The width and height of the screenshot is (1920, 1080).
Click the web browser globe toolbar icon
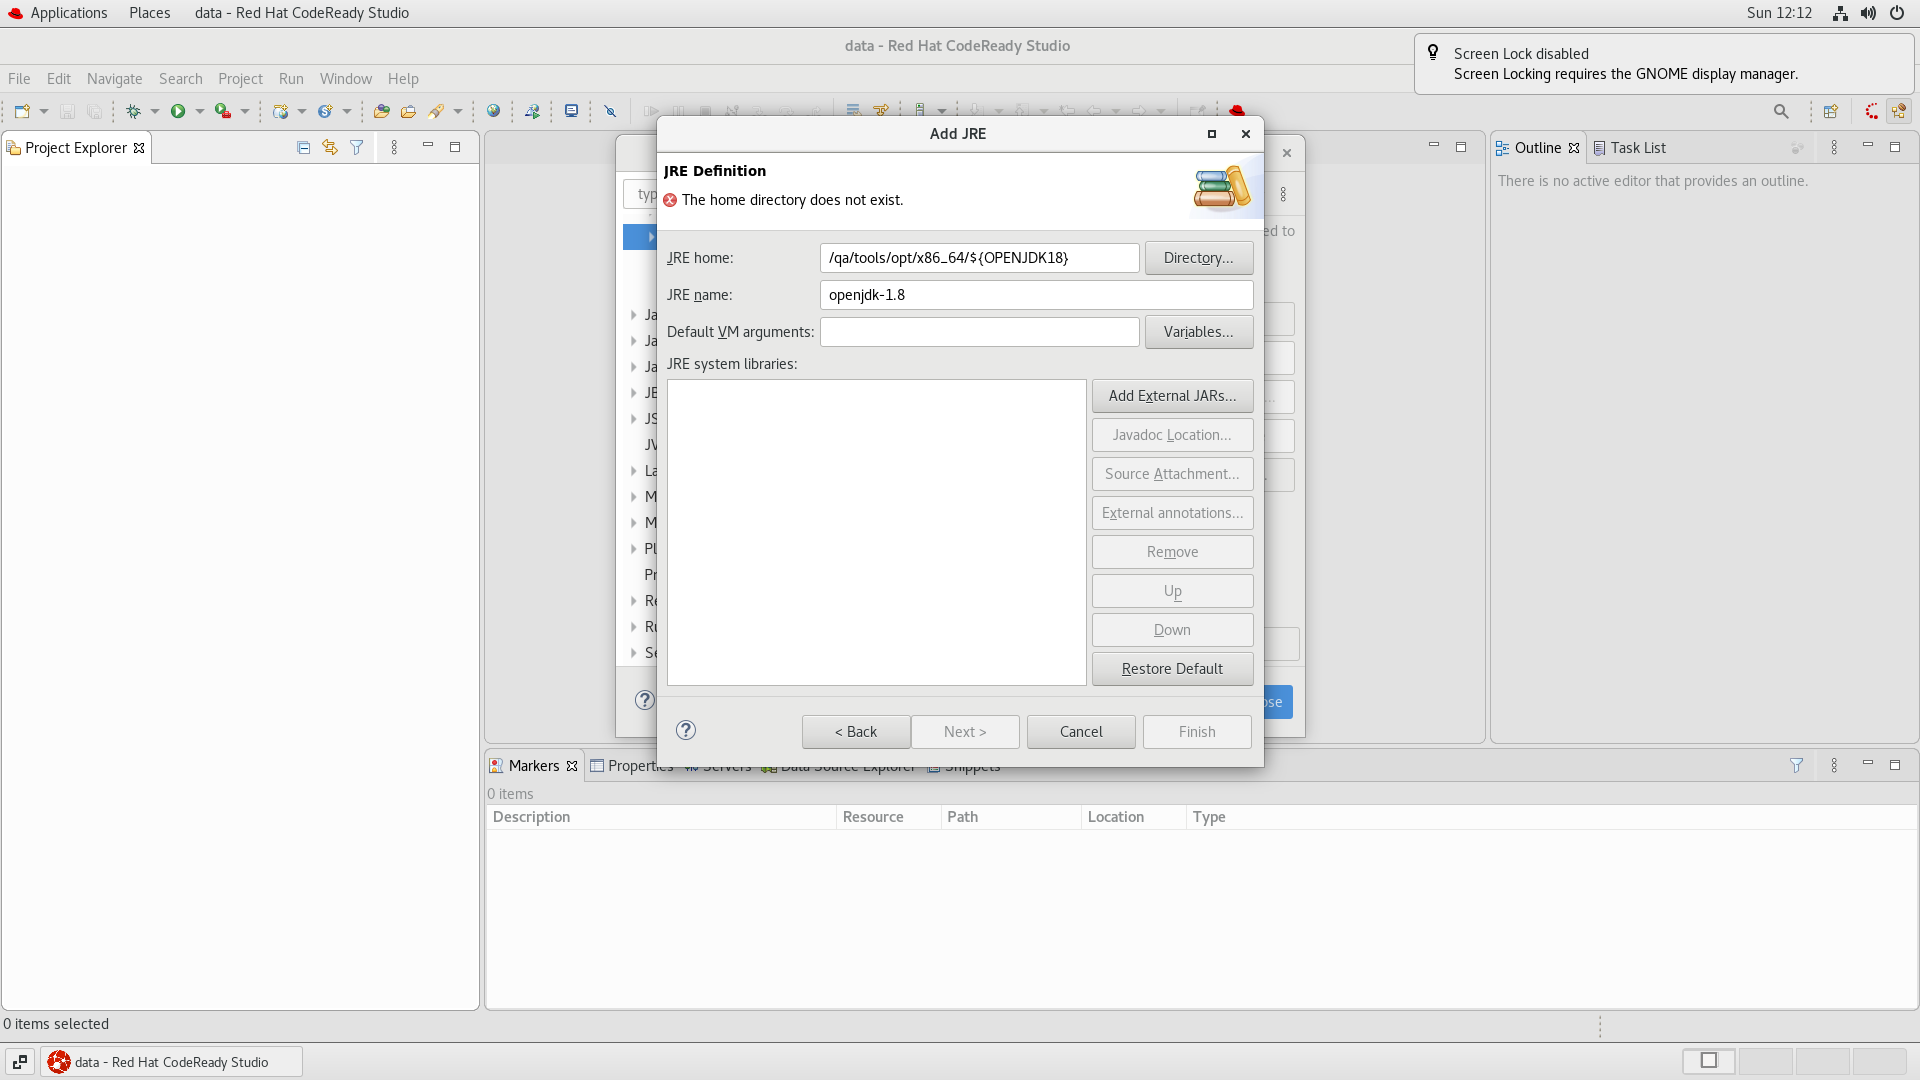(493, 111)
